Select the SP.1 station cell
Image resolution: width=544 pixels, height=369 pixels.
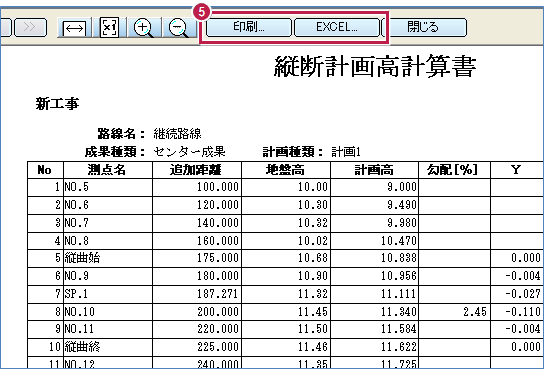[108, 294]
